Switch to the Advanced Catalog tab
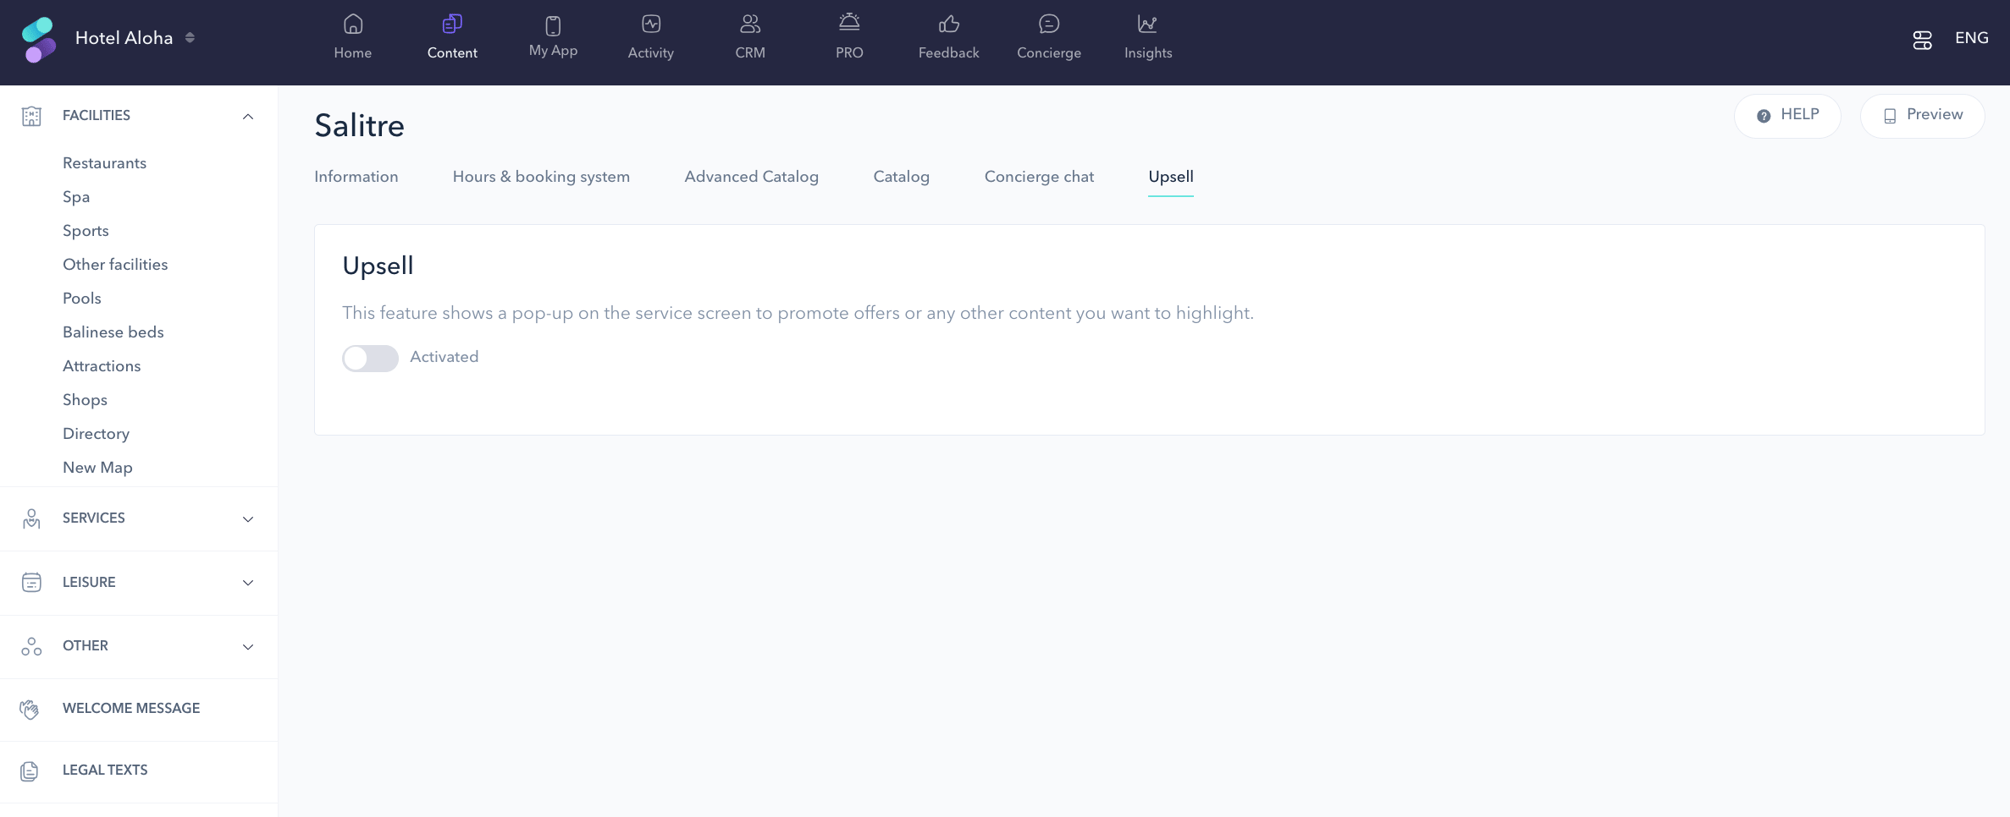 tap(751, 177)
